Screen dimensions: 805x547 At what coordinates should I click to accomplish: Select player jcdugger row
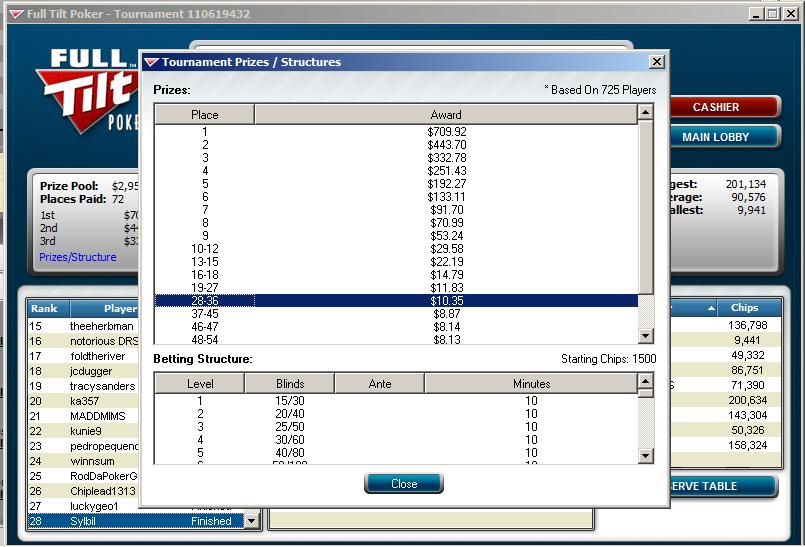pos(84,371)
